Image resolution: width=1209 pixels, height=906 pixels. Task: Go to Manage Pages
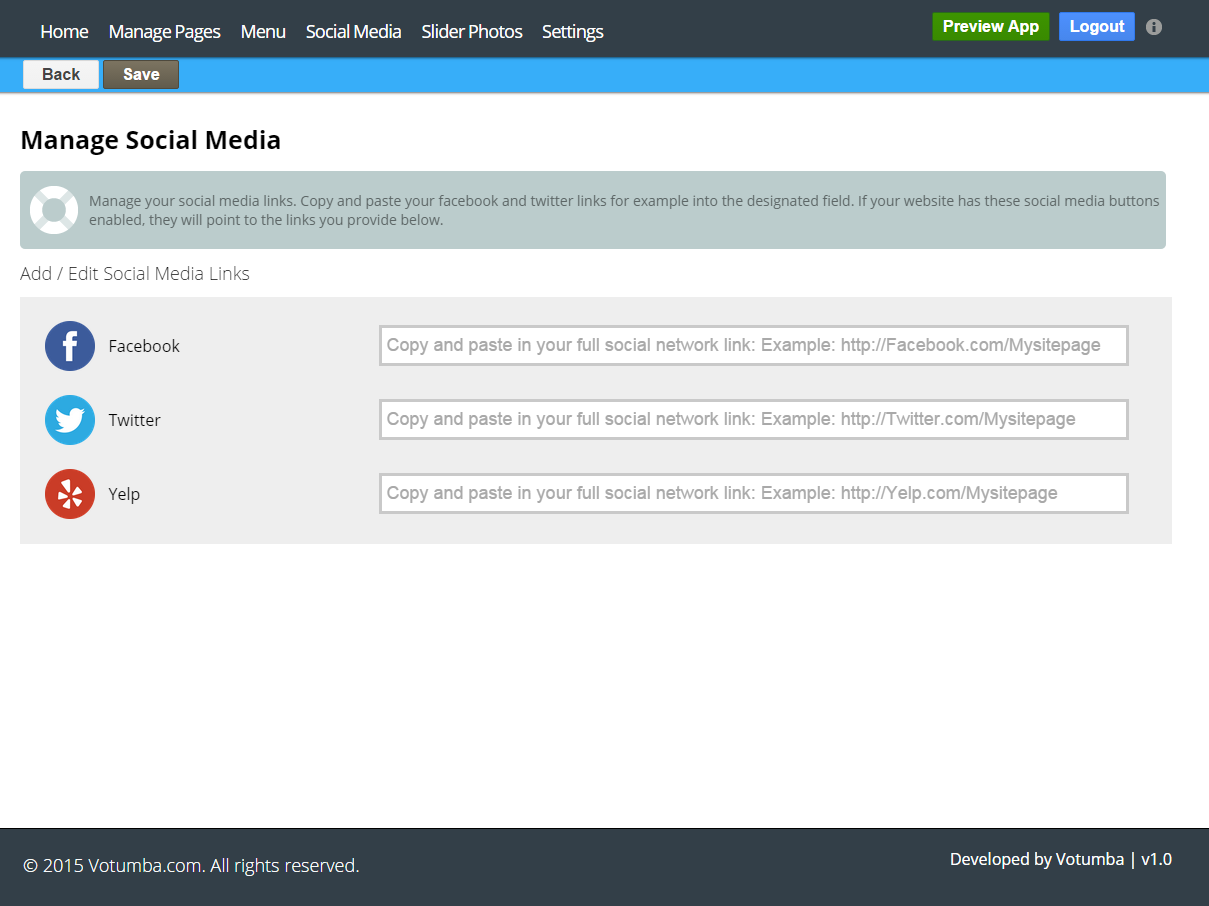coord(165,32)
